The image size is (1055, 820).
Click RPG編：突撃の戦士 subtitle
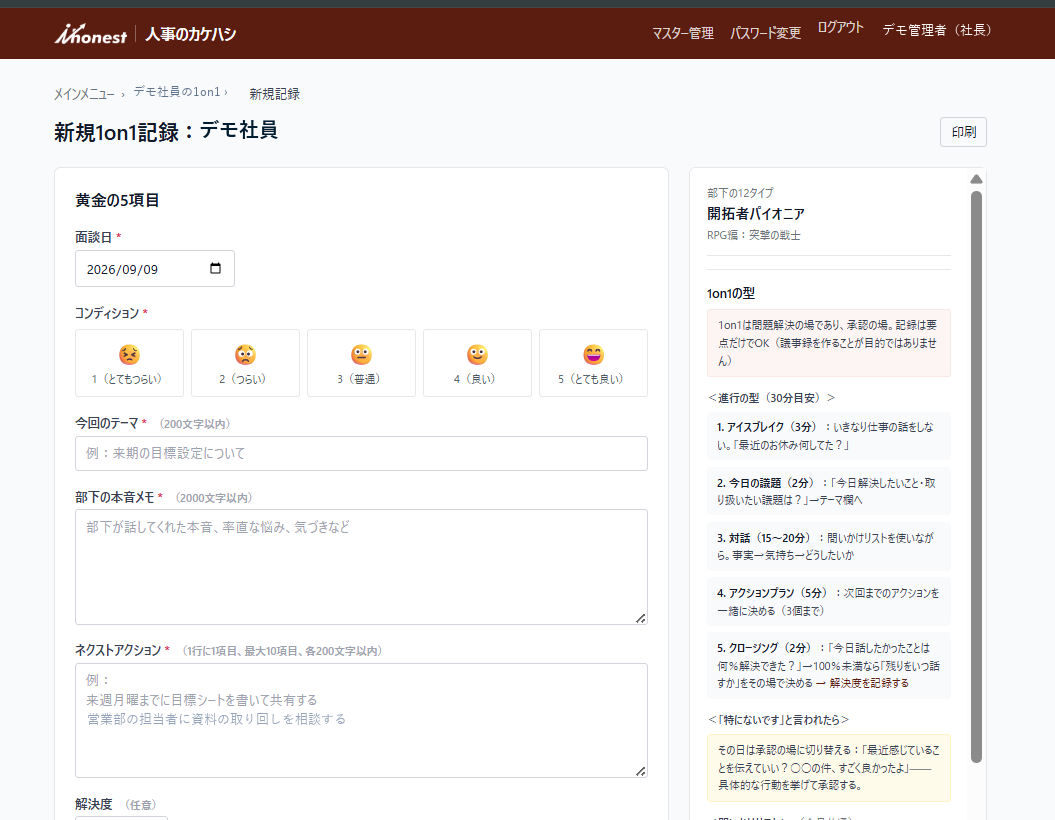pos(754,235)
